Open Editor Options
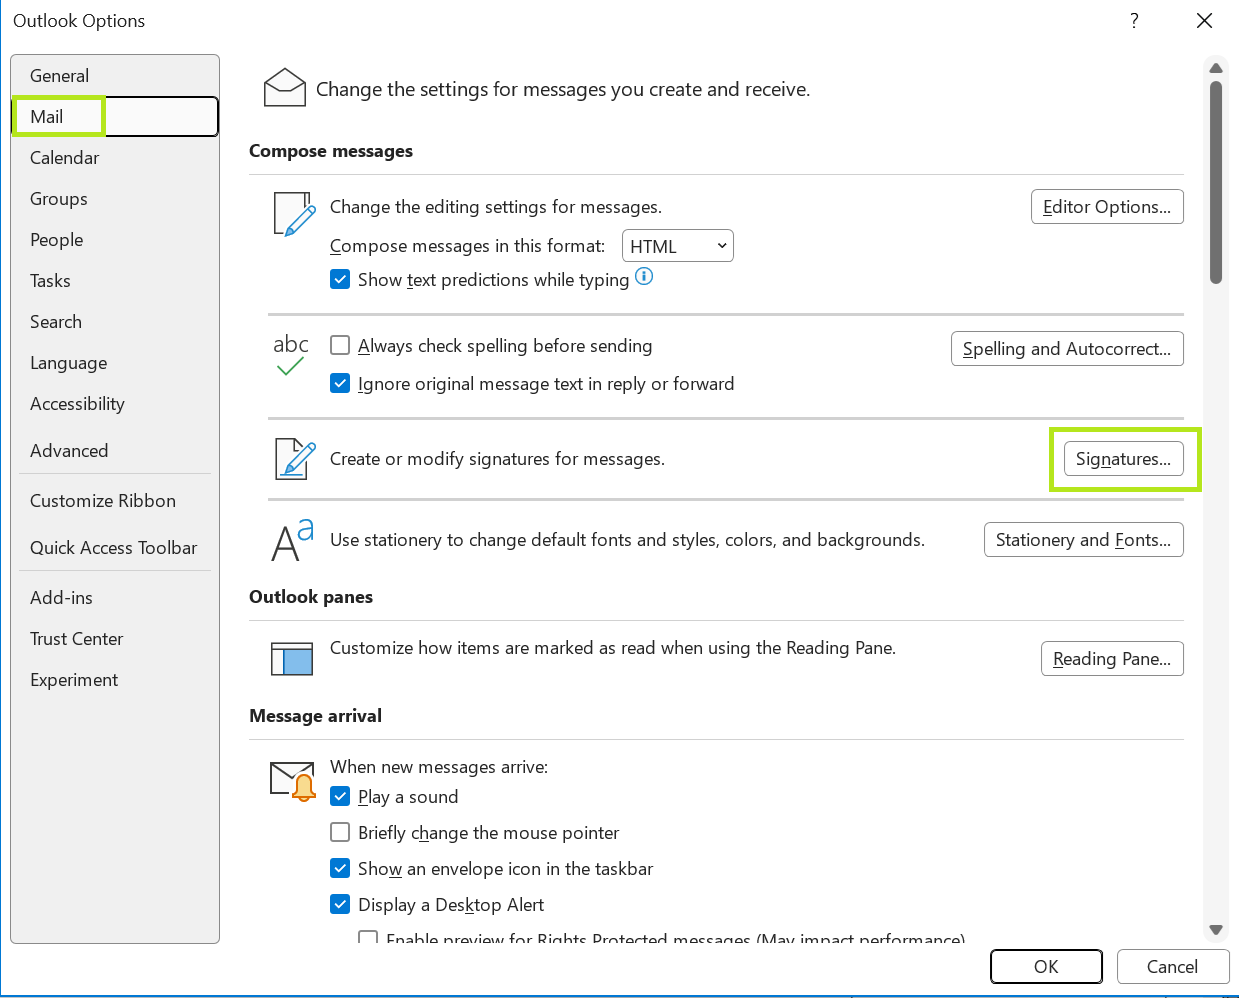The height and width of the screenshot is (998, 1239). [1107, 207]
